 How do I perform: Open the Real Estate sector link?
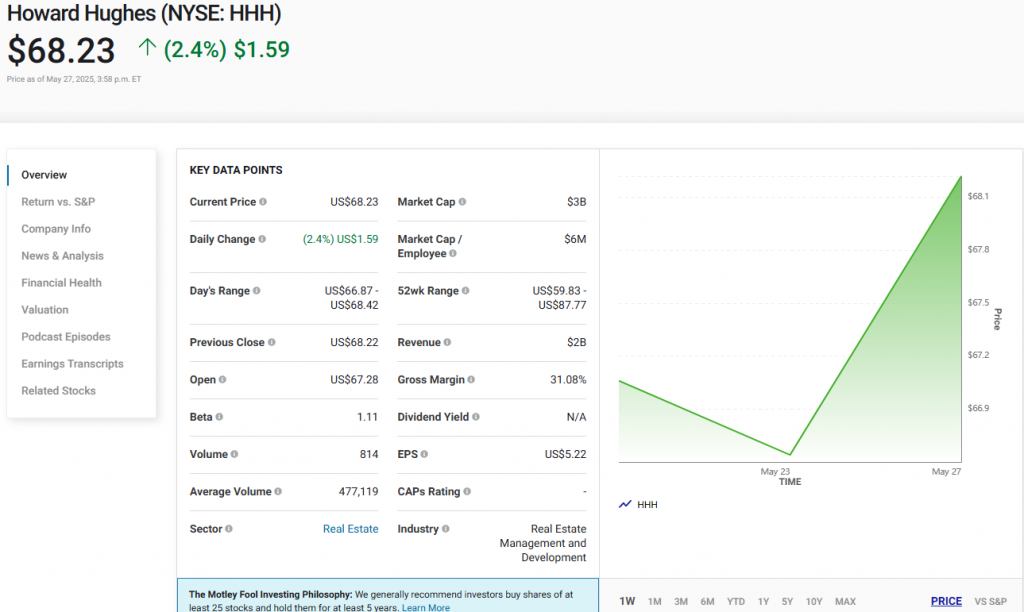(x=351, y=529)
